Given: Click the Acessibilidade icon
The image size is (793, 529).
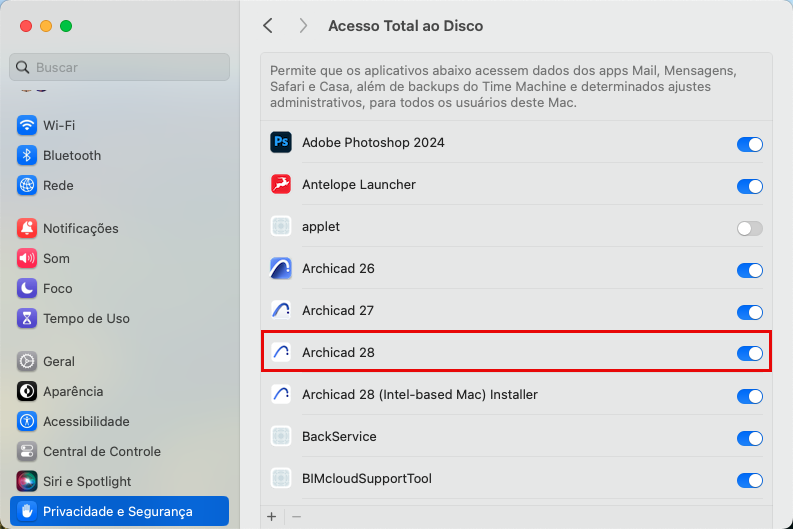Looking at the screenshot, I should point(27,421).
